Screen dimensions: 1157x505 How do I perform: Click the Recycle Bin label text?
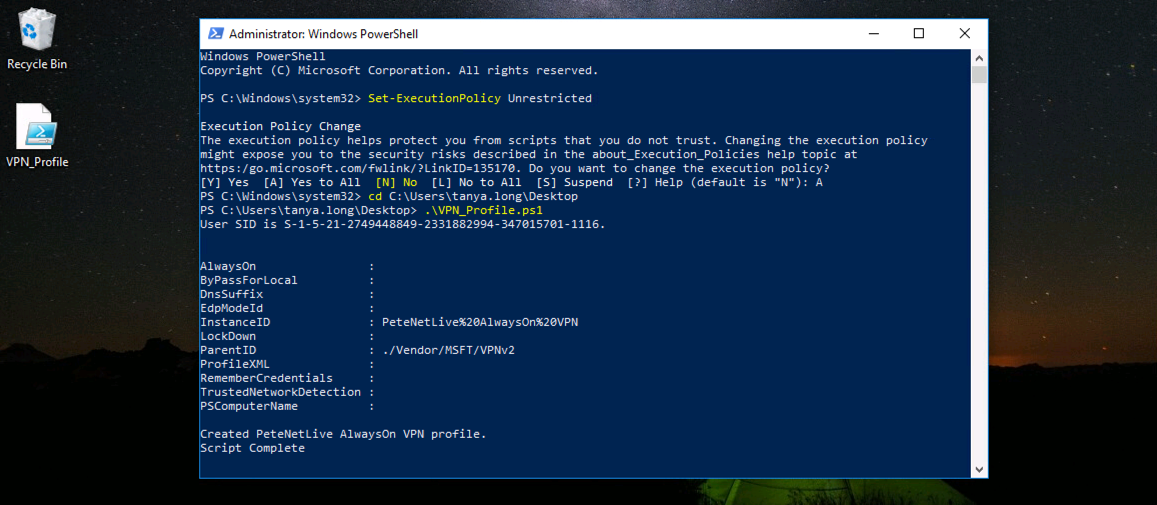coord(37,64)
